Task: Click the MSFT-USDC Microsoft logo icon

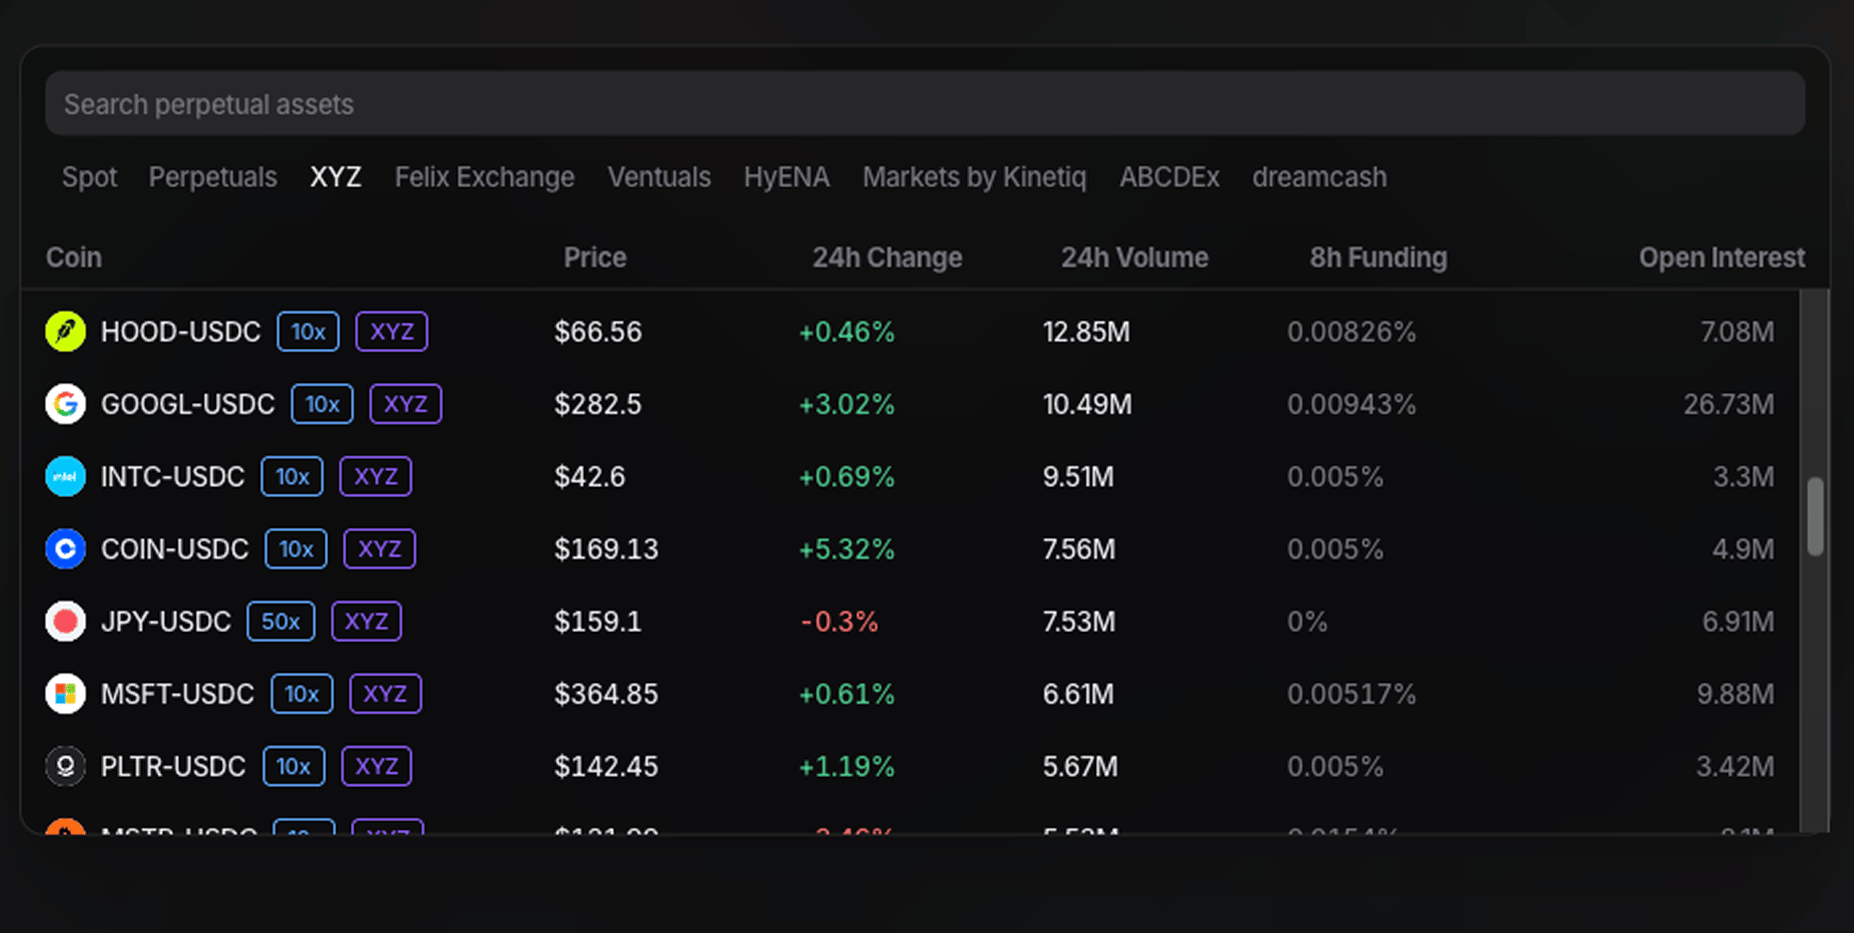Action: (65, 694)
